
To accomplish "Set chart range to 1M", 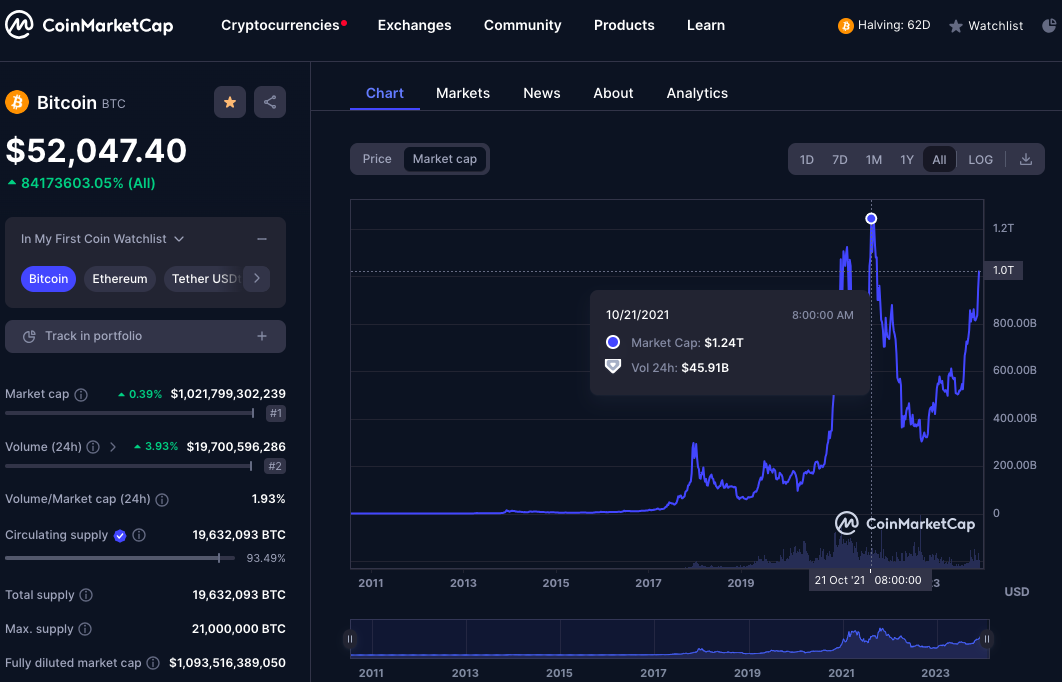I will pyautogui.click(x=874, y=160).
